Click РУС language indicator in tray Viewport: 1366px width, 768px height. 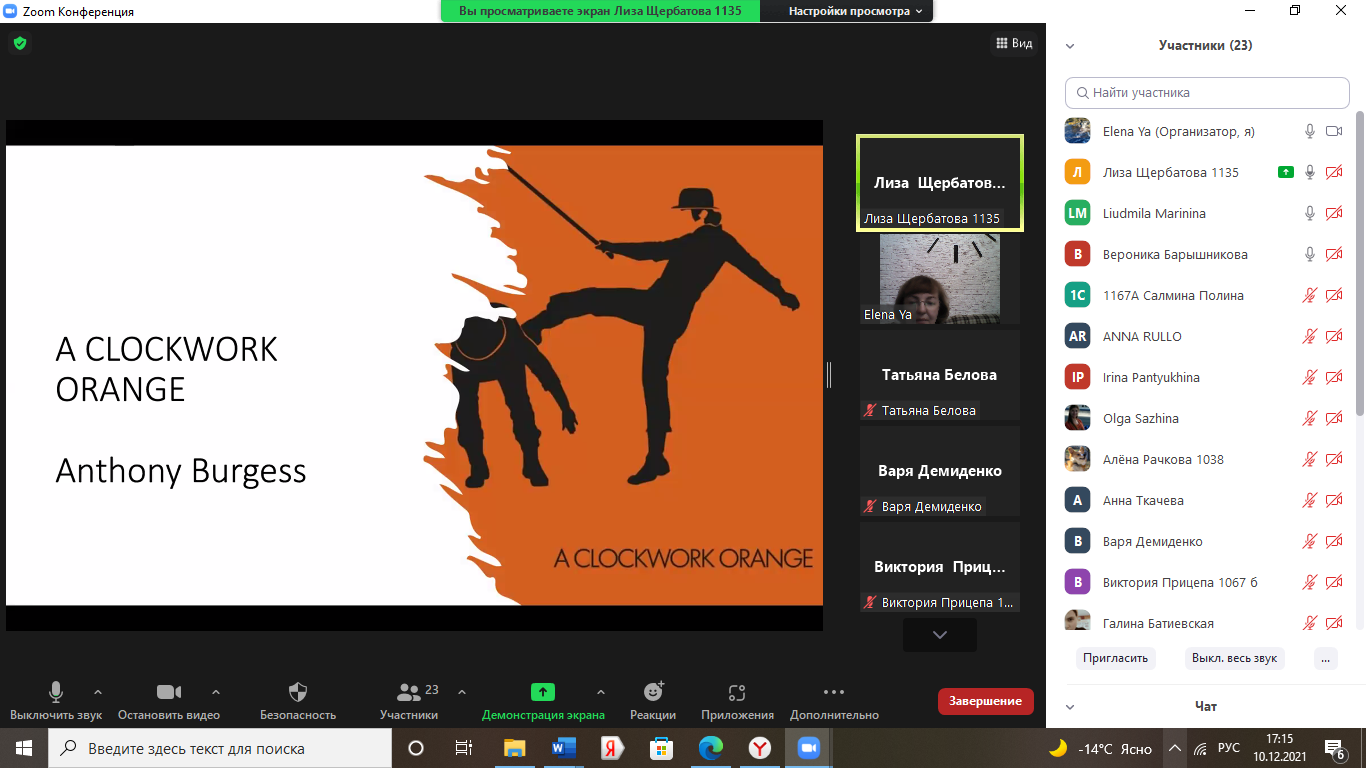coord(1229,748)
